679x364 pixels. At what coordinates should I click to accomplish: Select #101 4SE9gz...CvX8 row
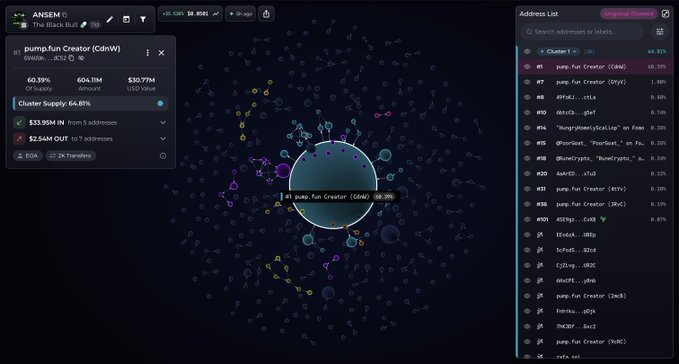[595, 219]
